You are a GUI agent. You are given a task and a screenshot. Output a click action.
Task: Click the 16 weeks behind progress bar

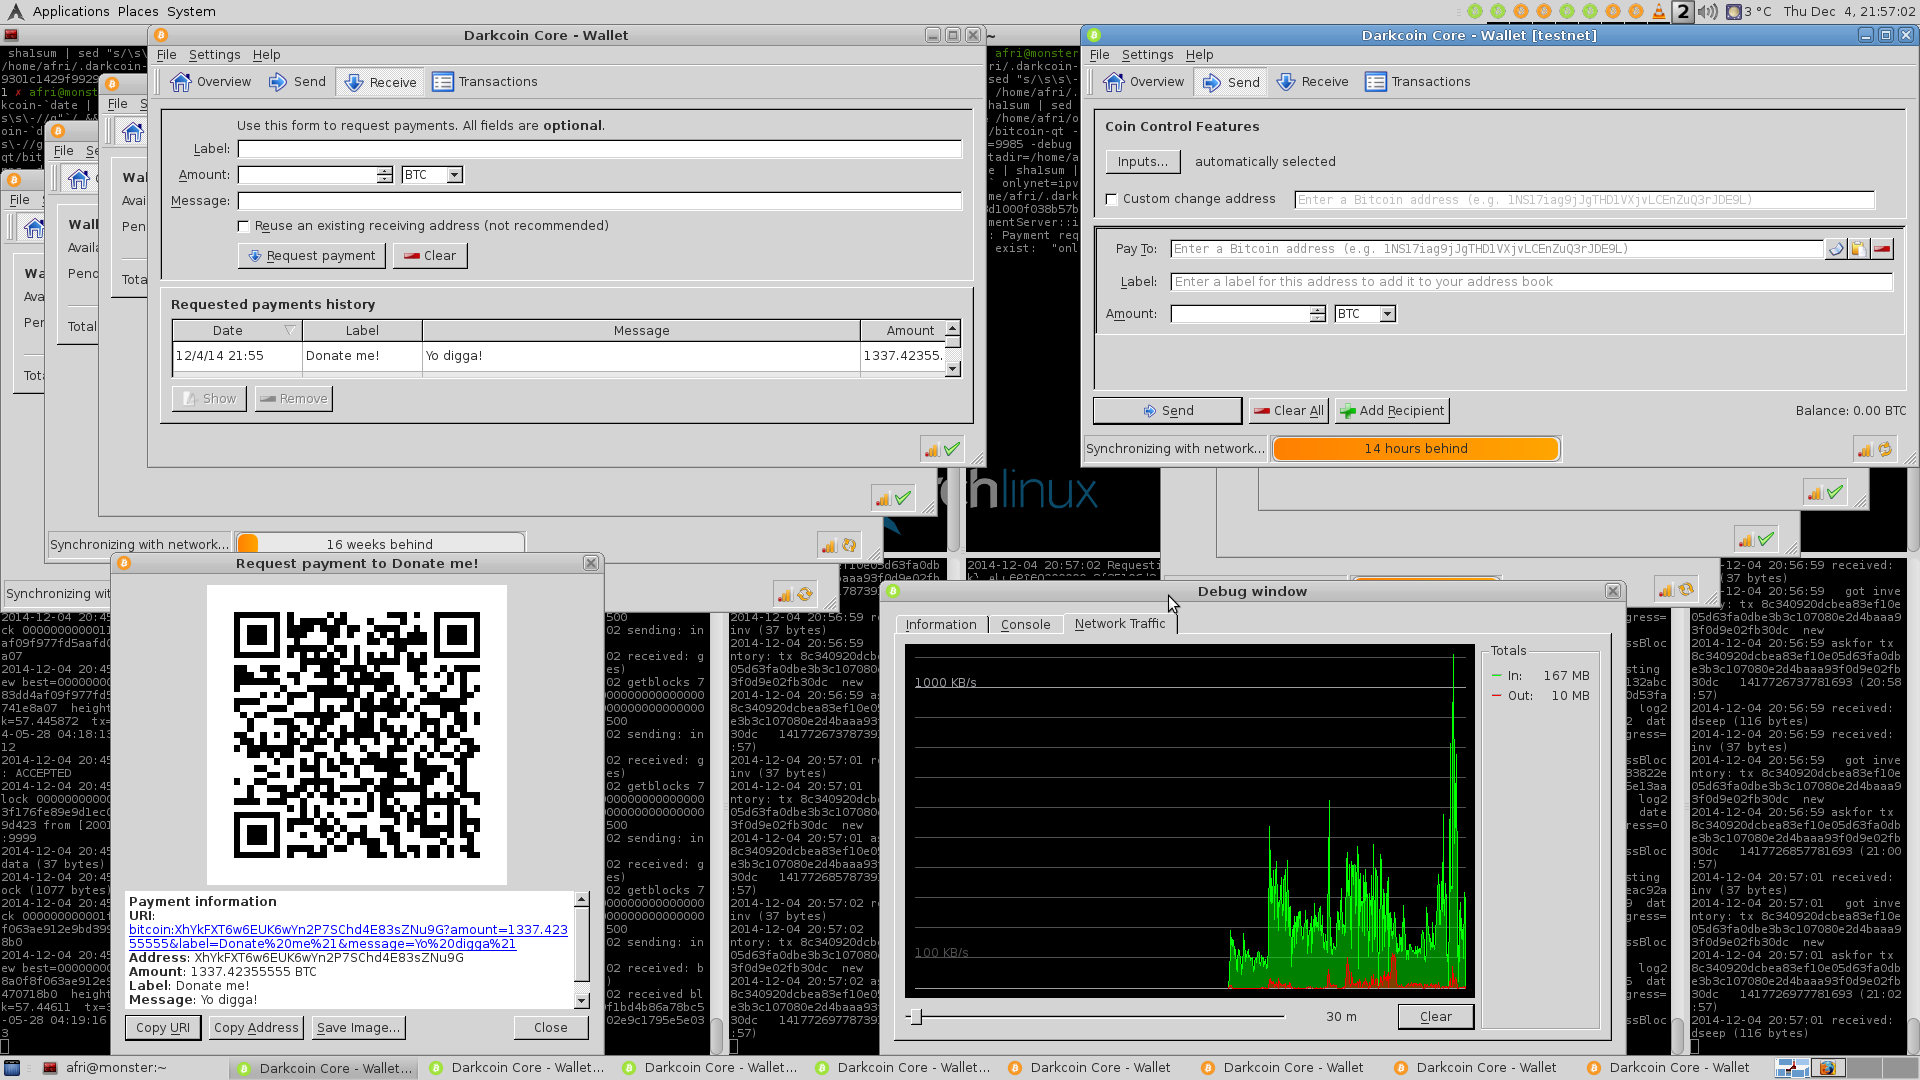coord(380,544)
